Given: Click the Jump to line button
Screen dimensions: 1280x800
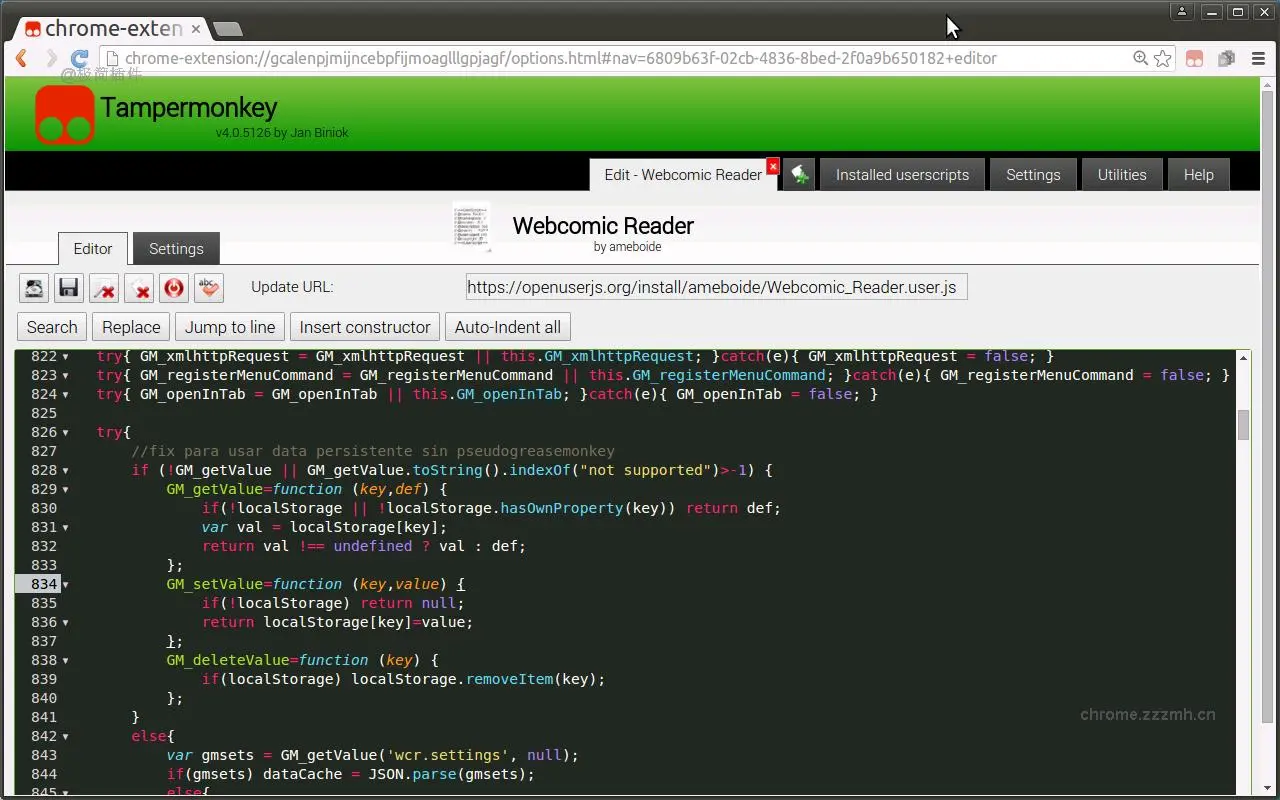Looking at the screenshot, I should tap(230, 327).
